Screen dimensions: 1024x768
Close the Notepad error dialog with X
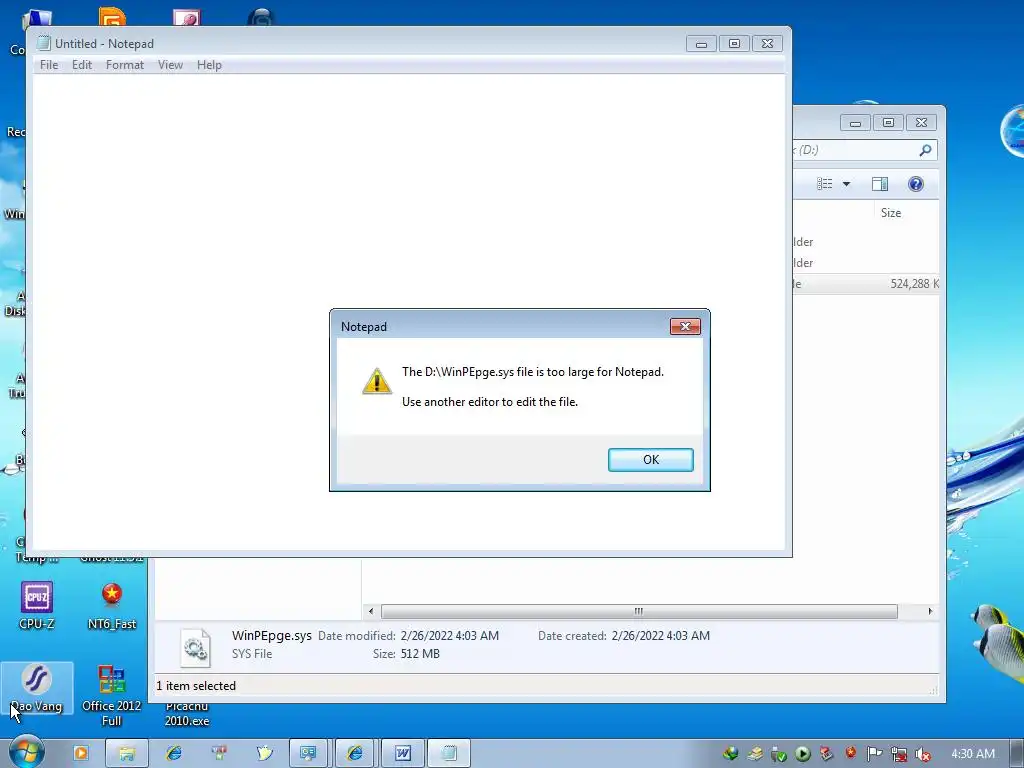click(685, 326)
